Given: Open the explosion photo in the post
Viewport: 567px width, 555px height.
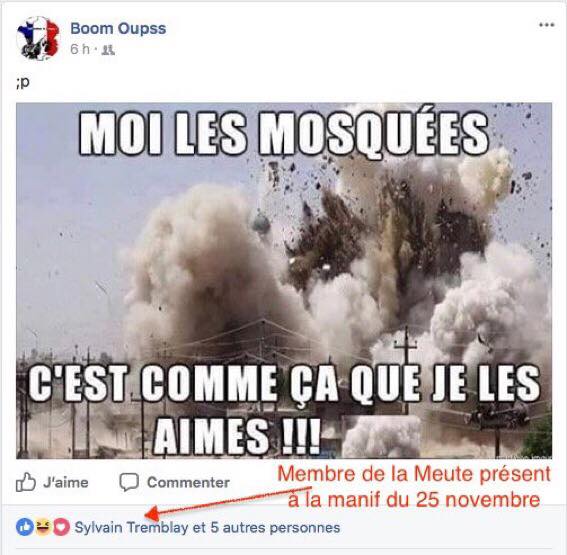Looking at the screenshot, I should pyautogui.click(x=284, y=281).
